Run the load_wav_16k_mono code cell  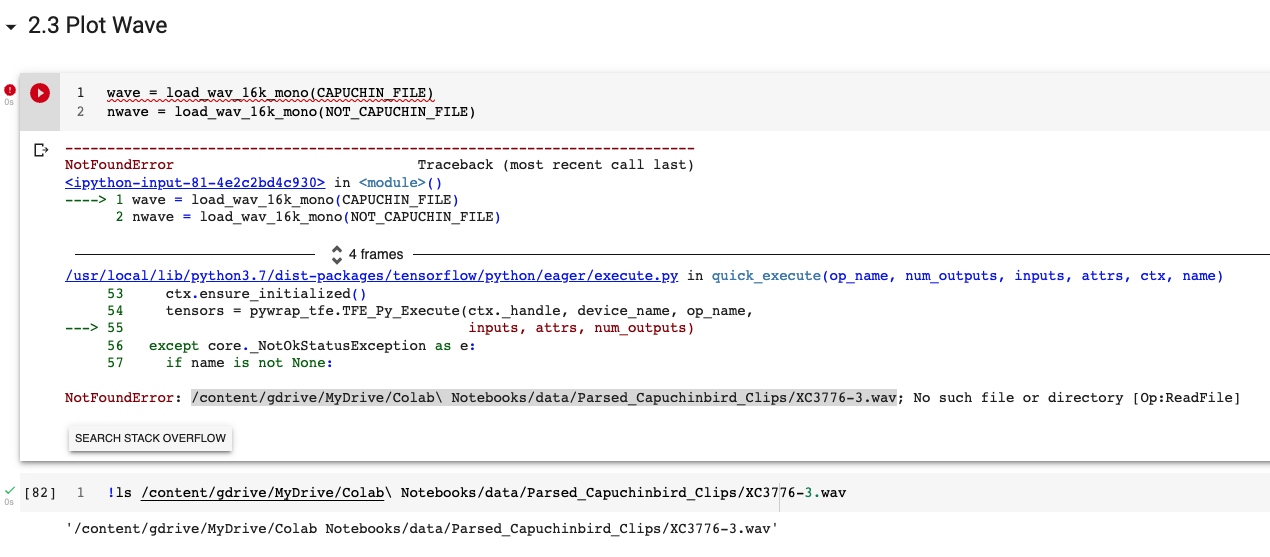pyautogui.click(x=40, y=93)
